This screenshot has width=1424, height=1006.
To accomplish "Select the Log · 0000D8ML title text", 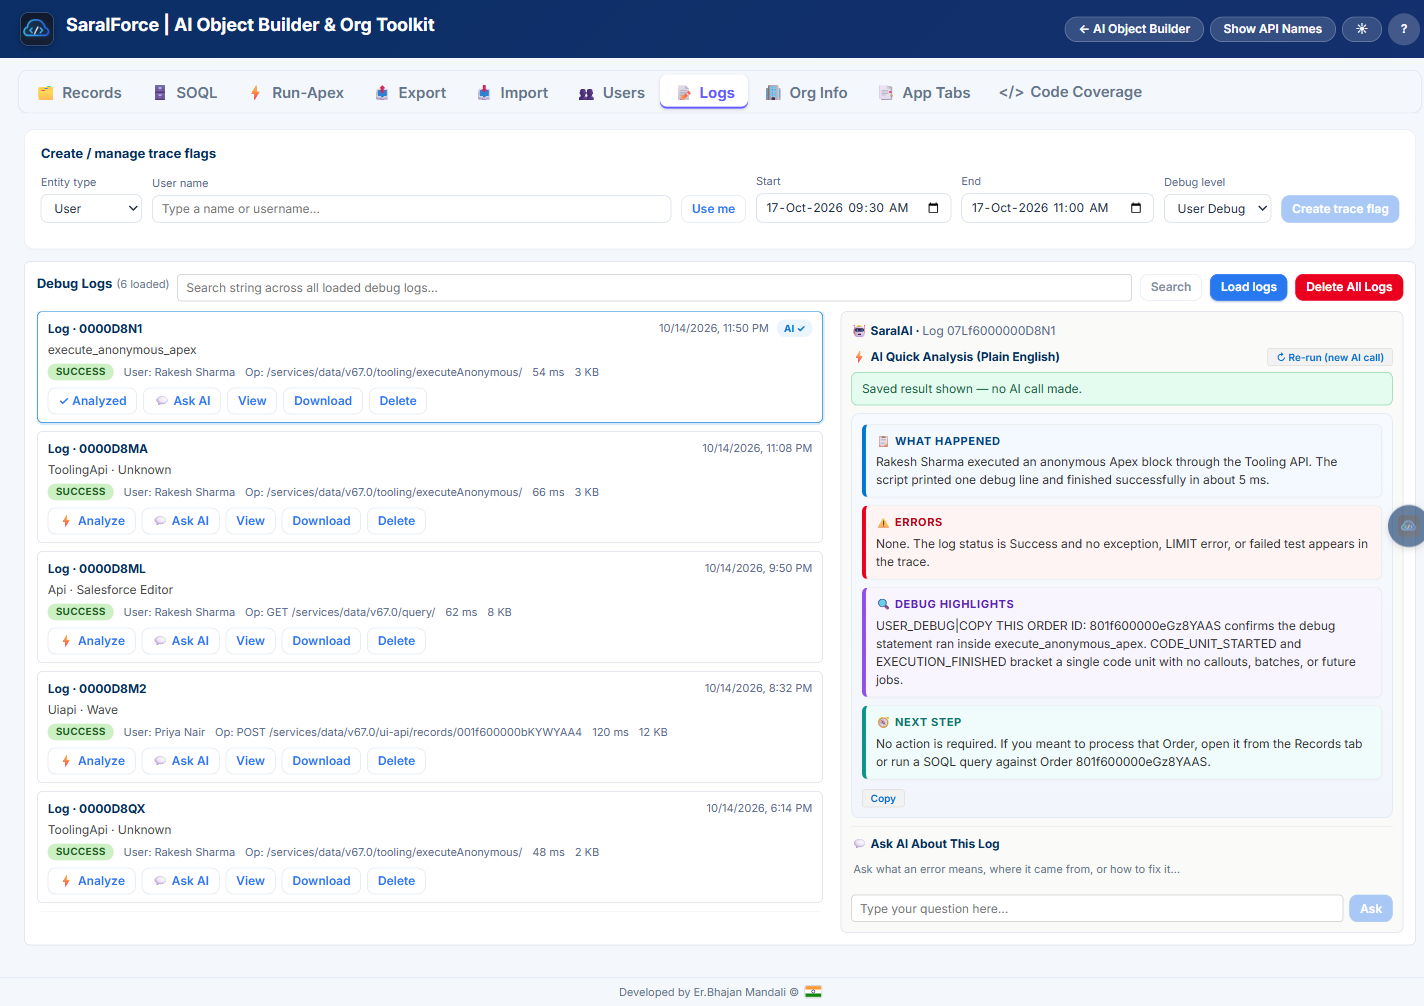I will (x=97, y=569).
